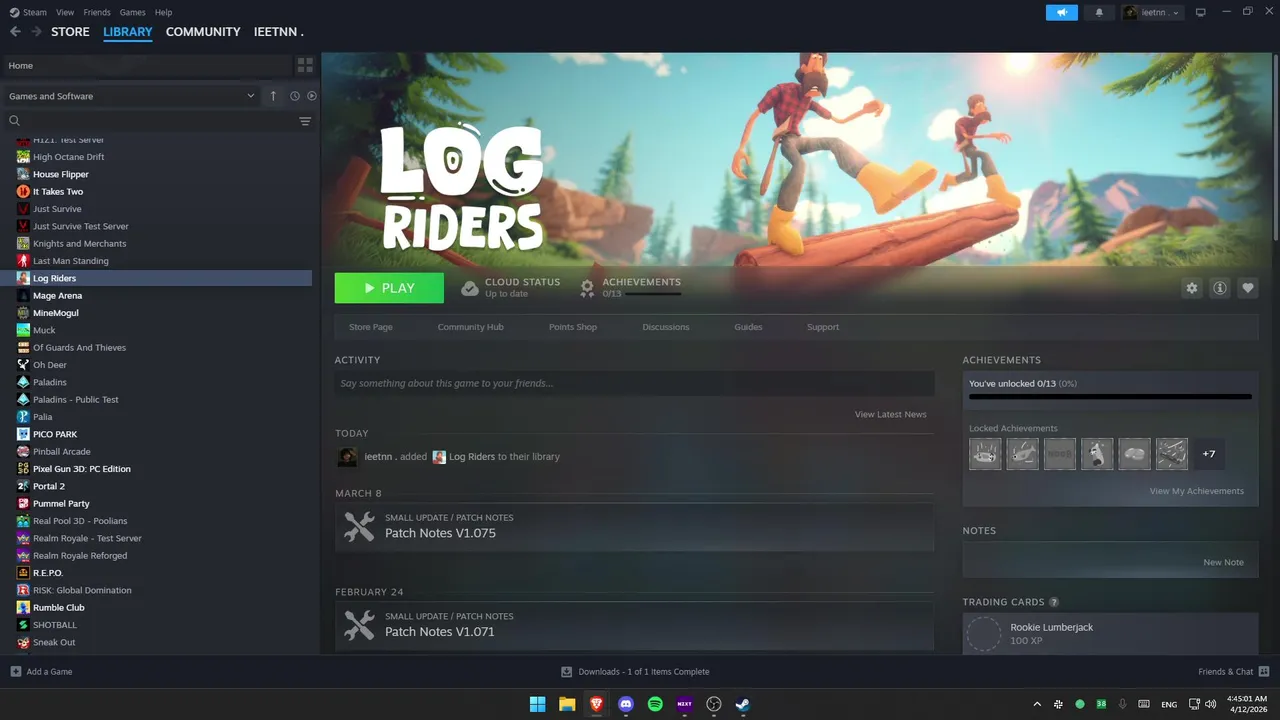Open the Points Shop link
The image size is (1280, 720).
tap(573, 327)
